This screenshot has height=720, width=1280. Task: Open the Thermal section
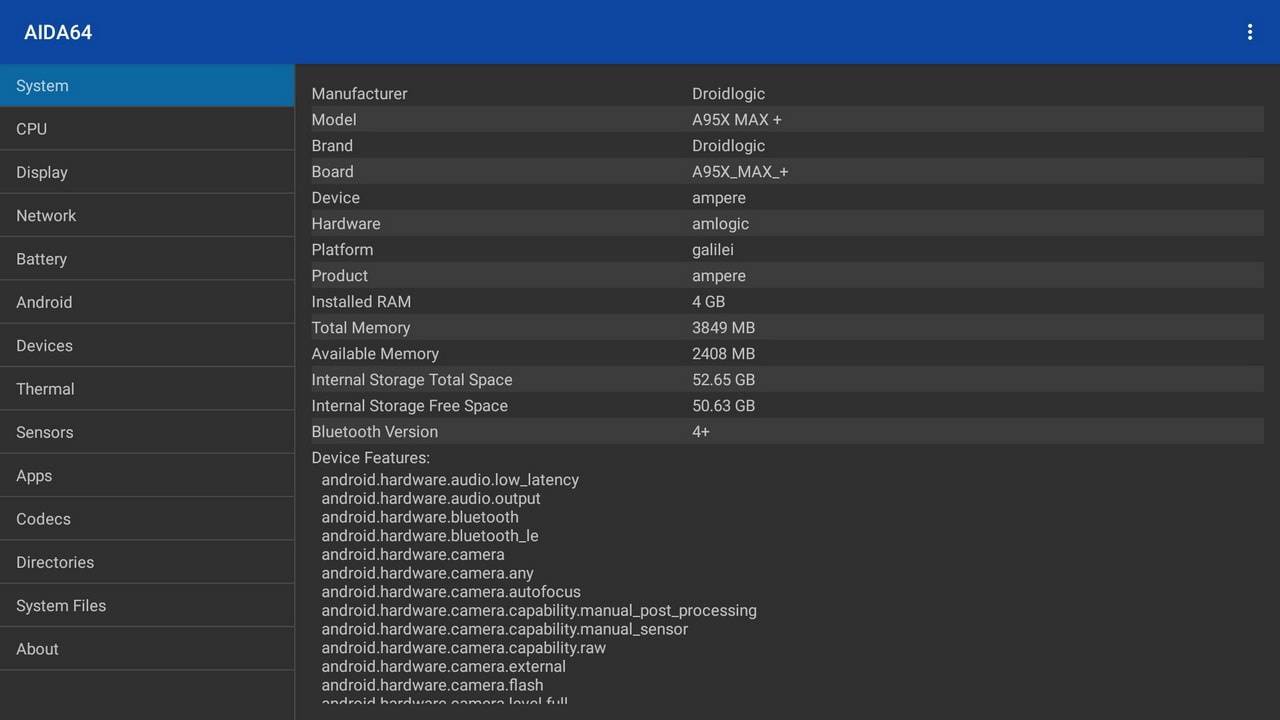coord(147,389)
